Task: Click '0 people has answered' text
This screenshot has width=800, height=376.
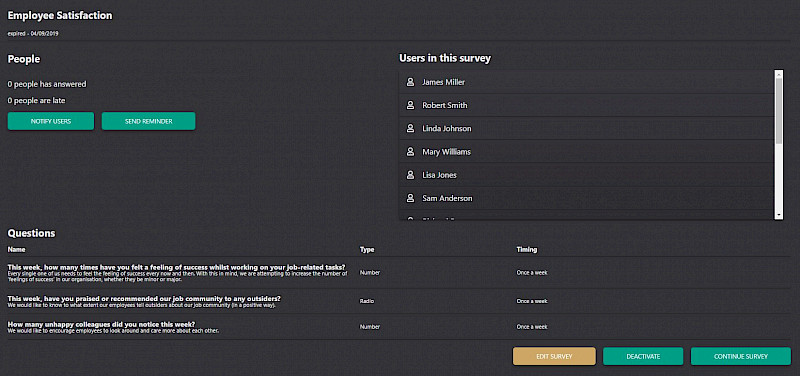Action: (x=47, y=84)
